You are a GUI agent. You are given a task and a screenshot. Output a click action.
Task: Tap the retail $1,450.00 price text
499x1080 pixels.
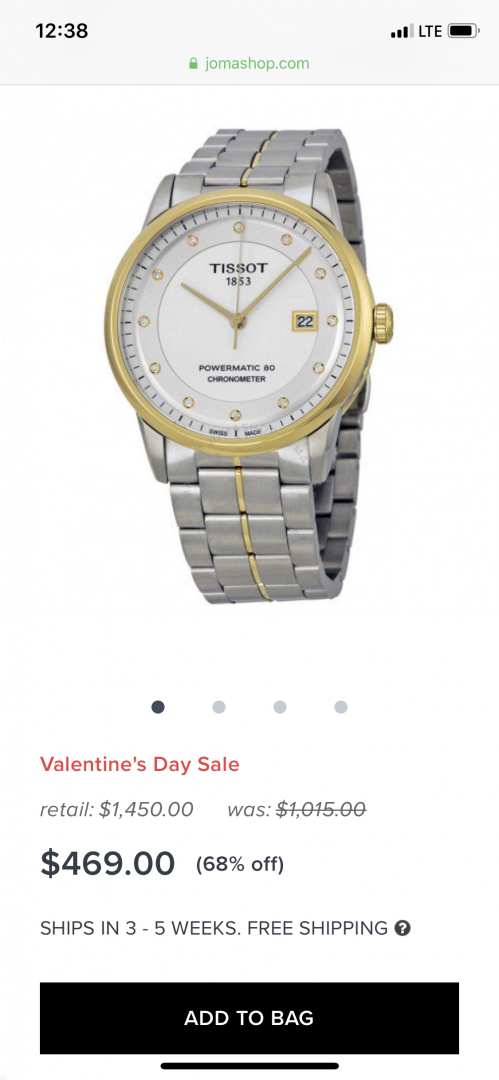click(x=116, y=809)
